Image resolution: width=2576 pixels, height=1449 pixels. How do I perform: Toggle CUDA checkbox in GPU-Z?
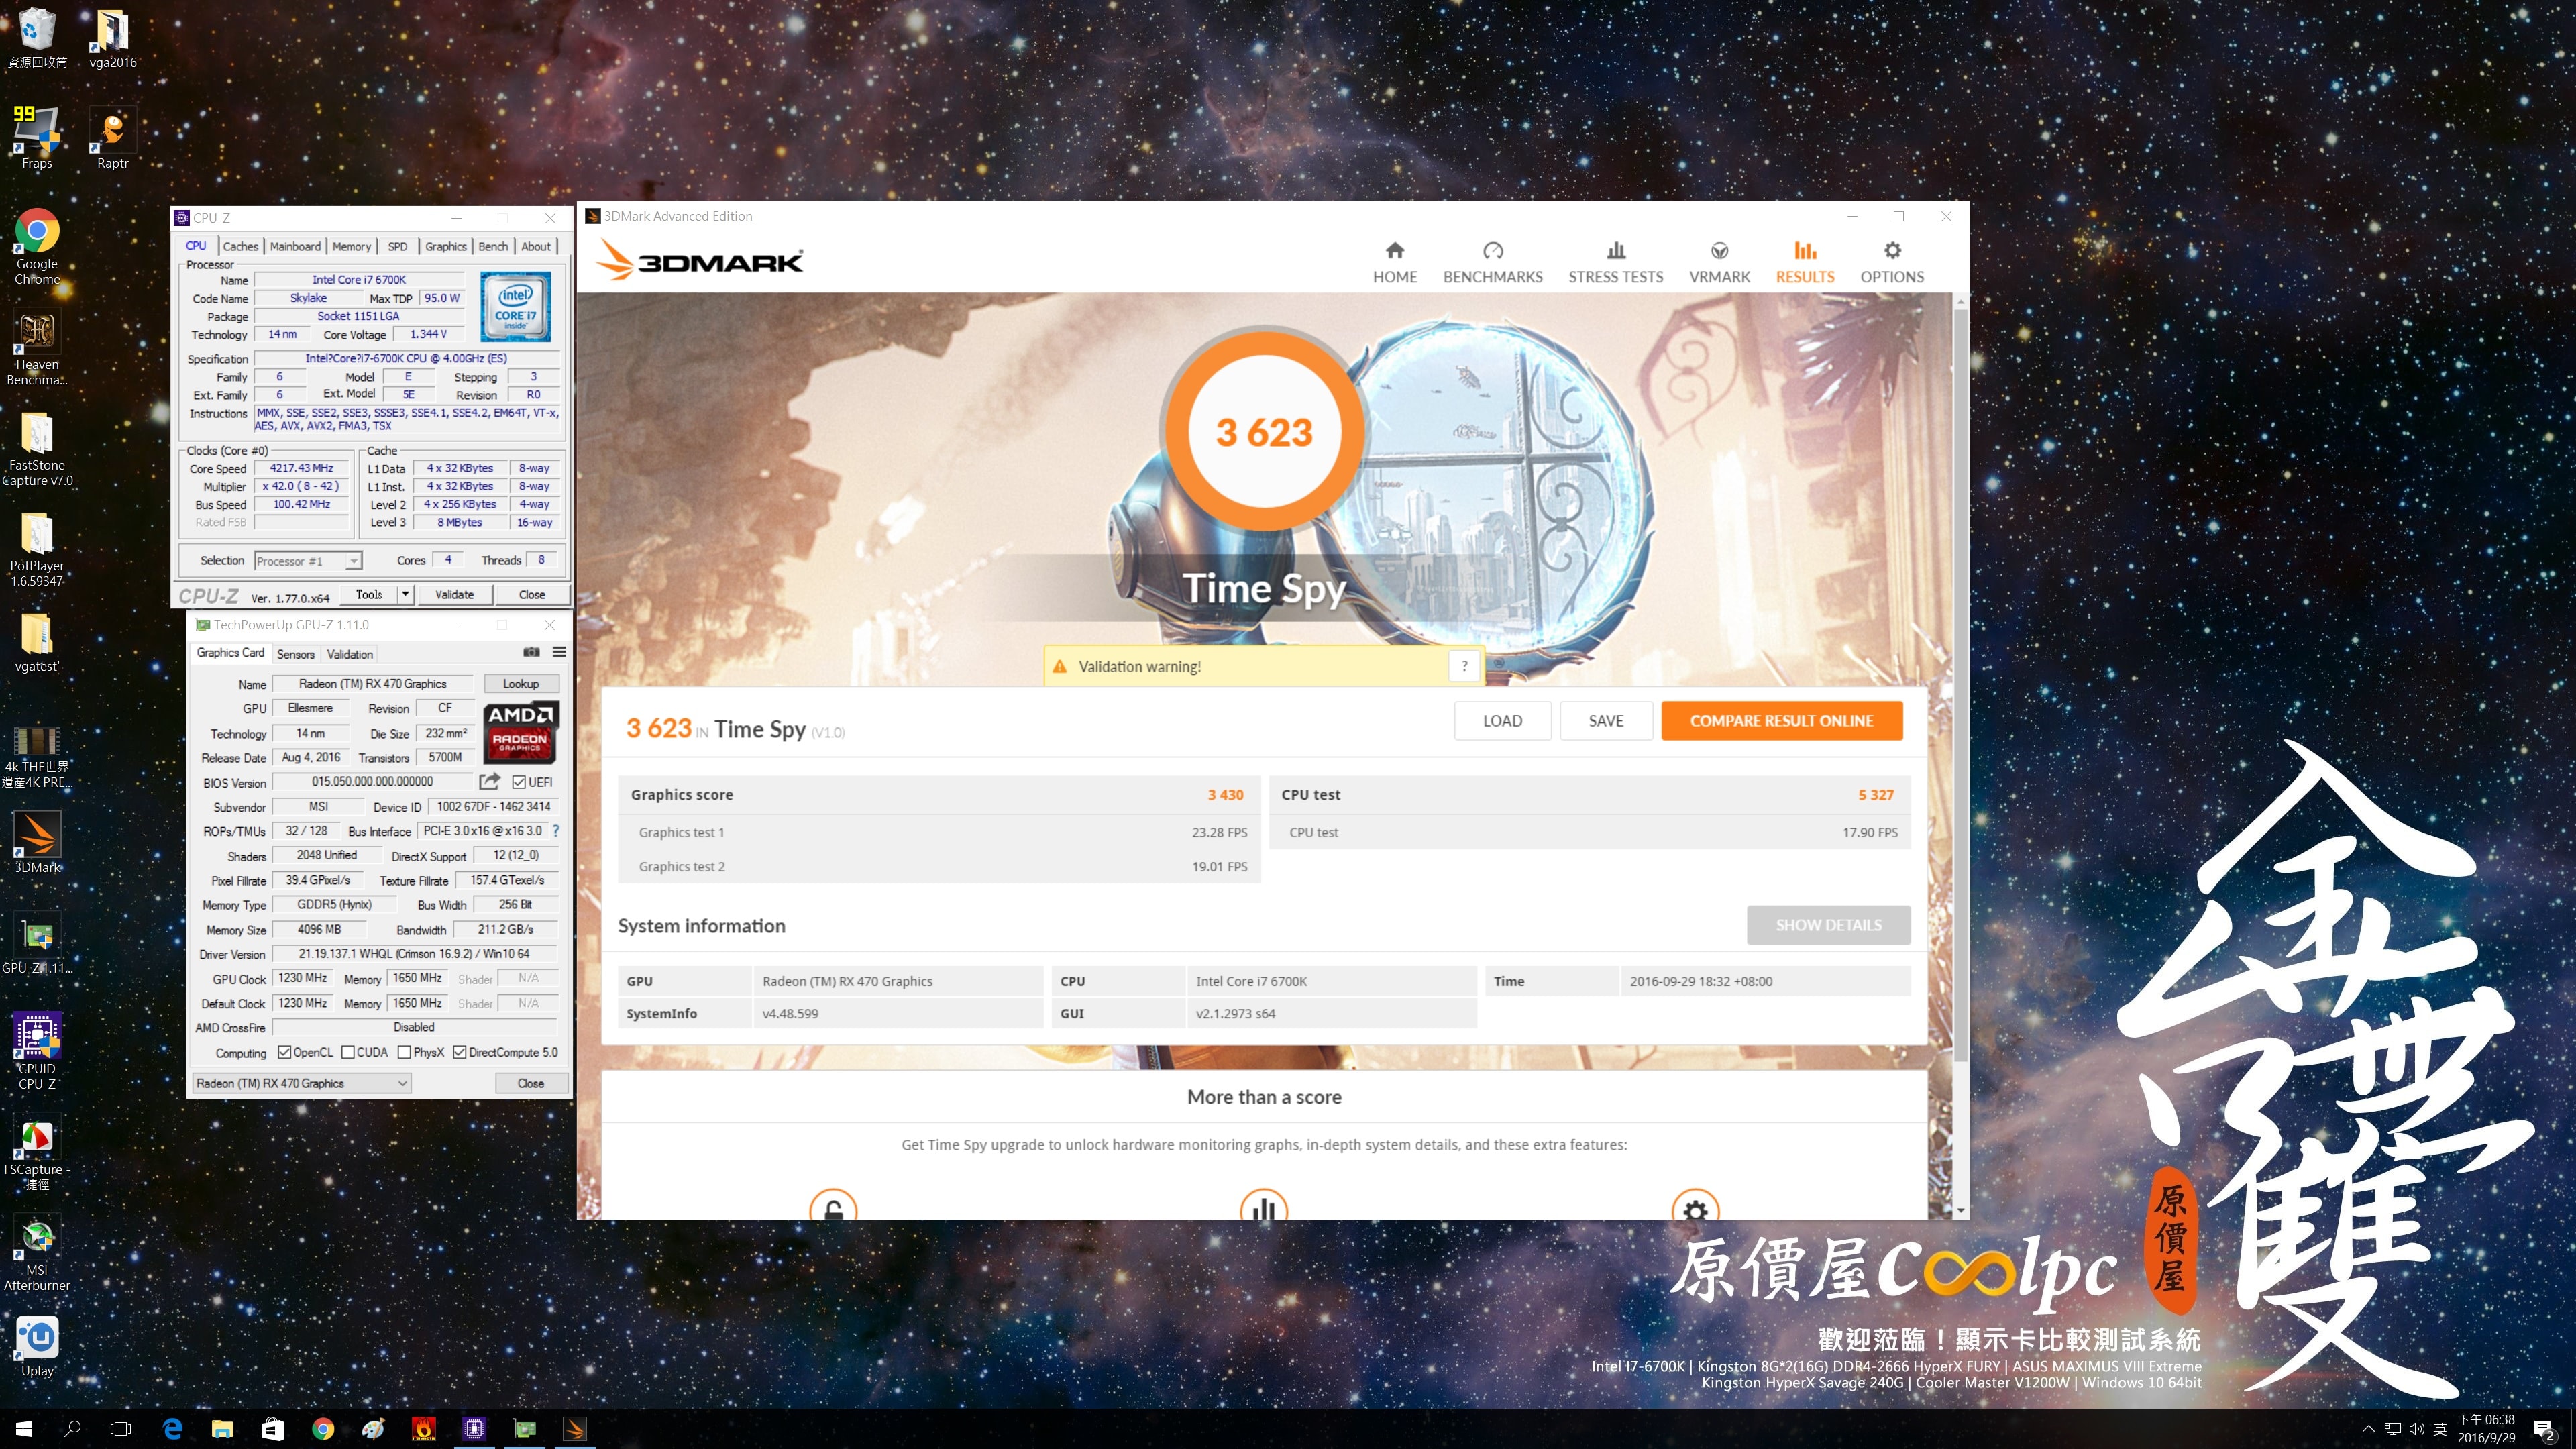(x=348, y=1052)
